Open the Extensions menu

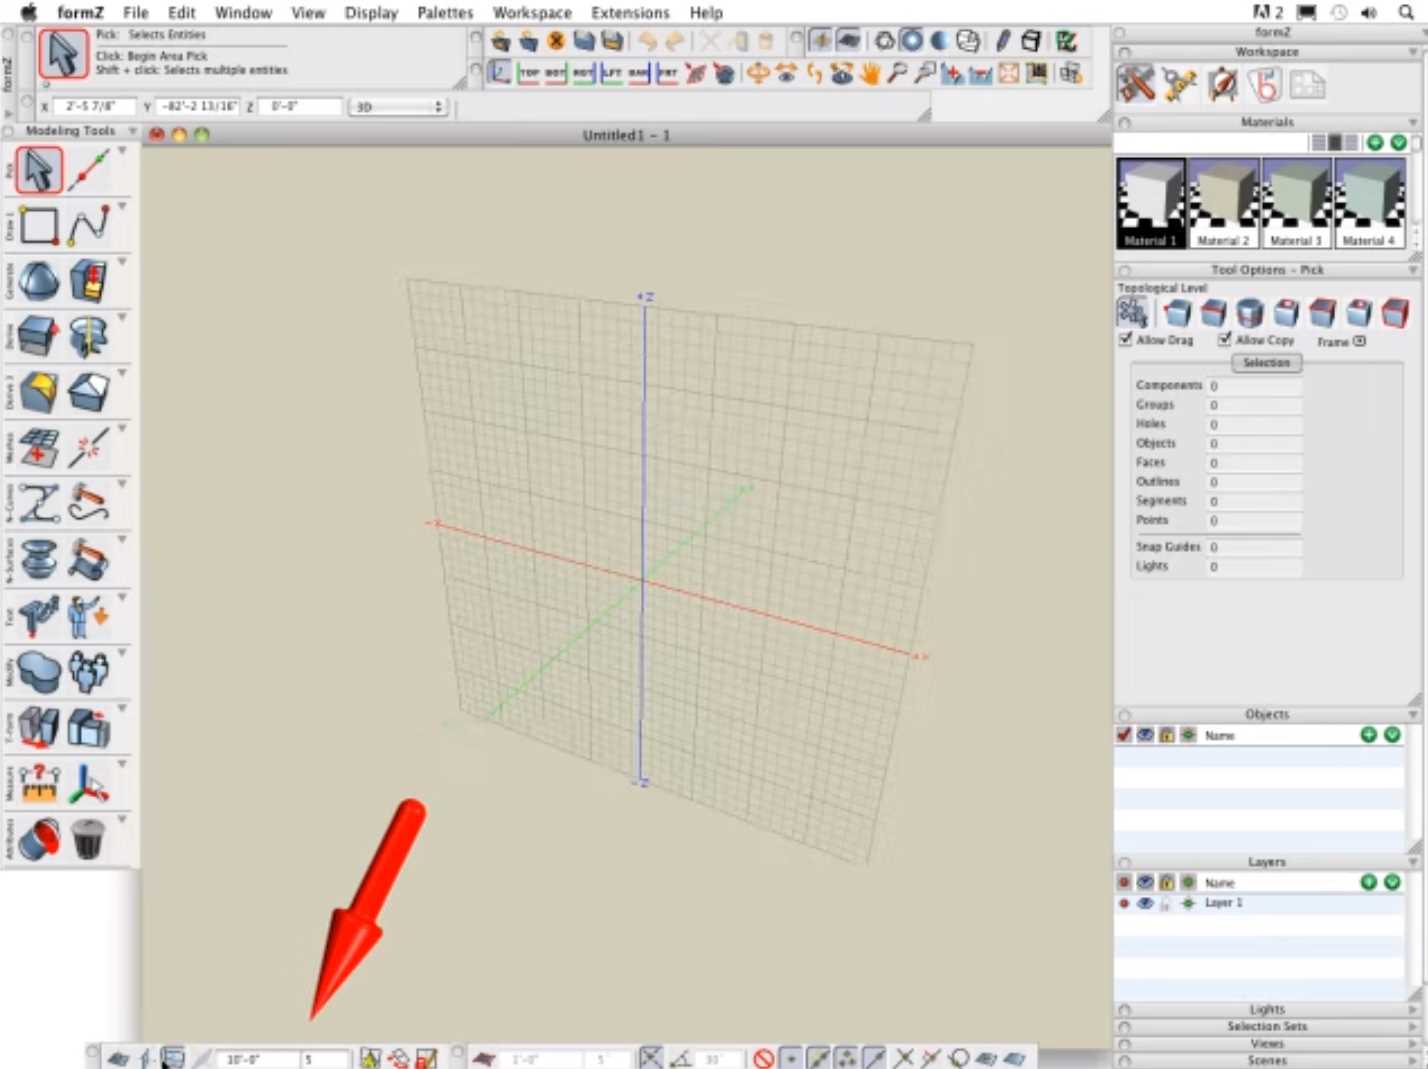pos(630,12)
